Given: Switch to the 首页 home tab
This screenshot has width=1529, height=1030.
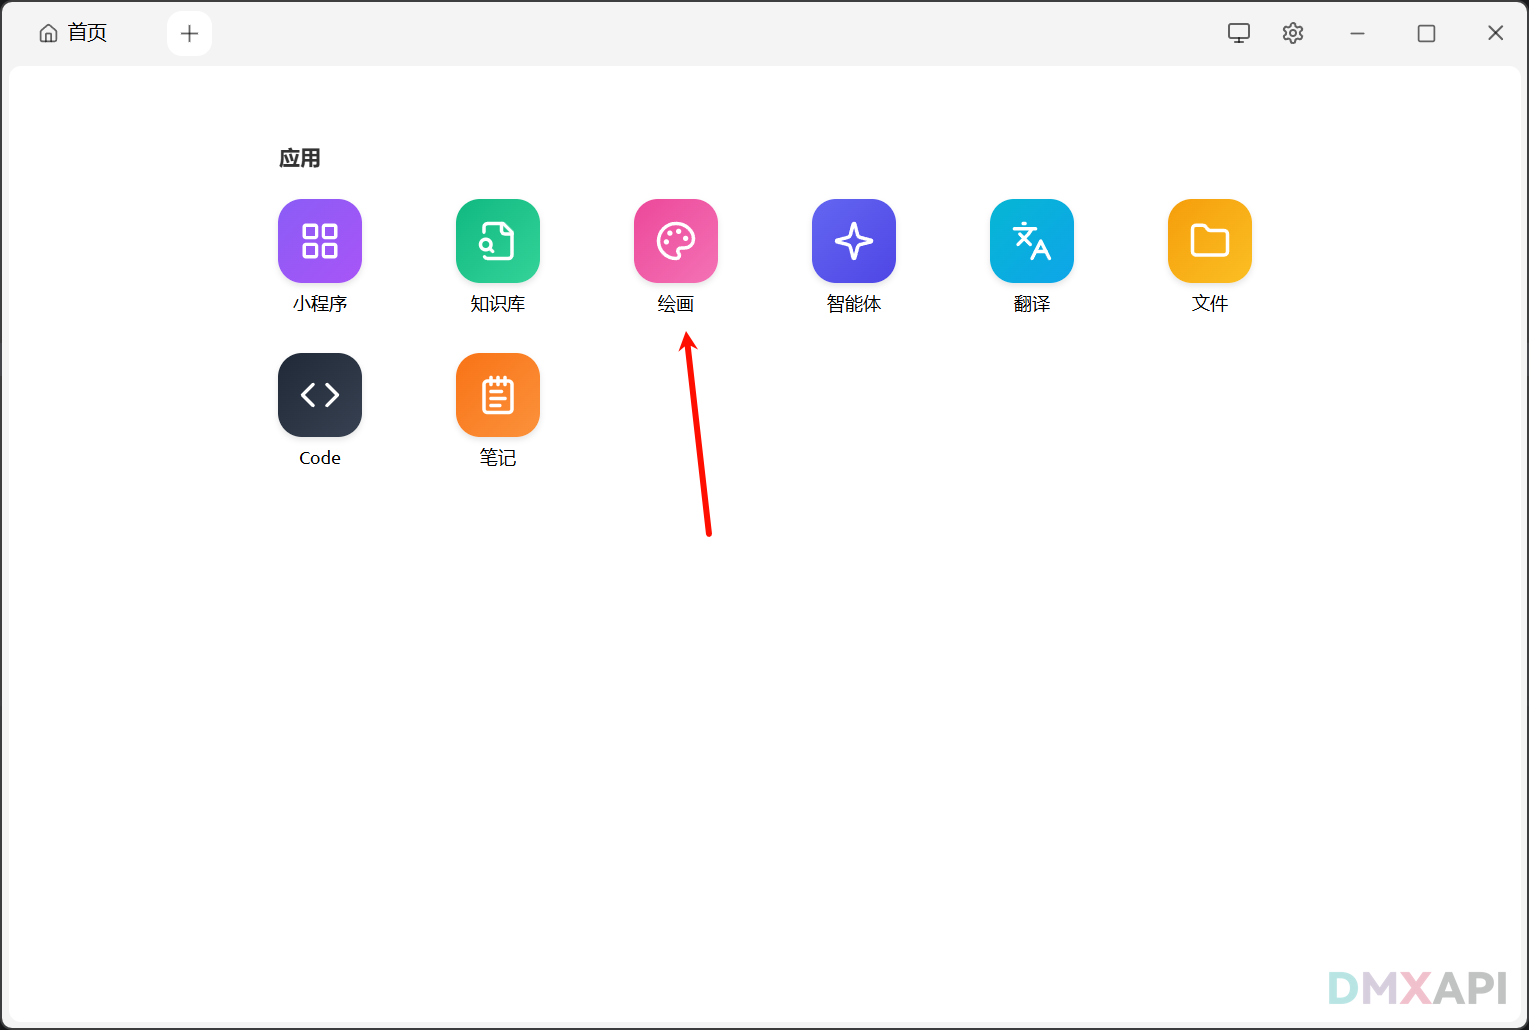Looking at the screenshot, I should click(x=73, y=33).
